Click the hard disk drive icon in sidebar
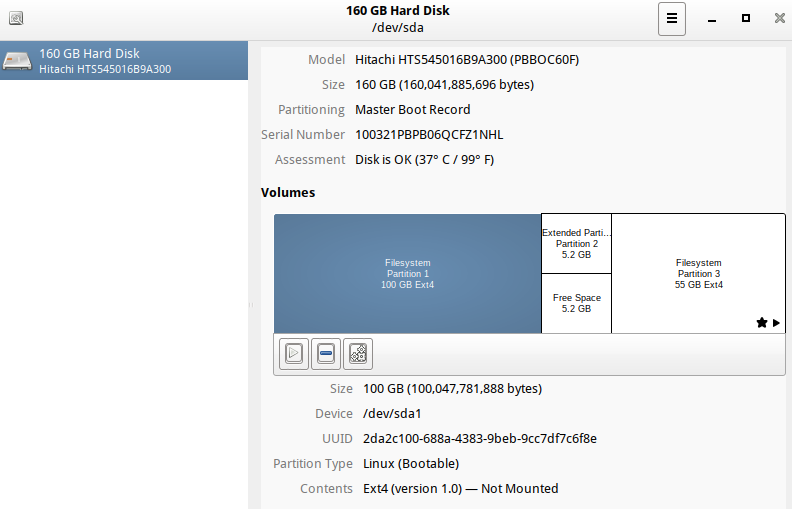Screen dimensions: 792x509 17,61
